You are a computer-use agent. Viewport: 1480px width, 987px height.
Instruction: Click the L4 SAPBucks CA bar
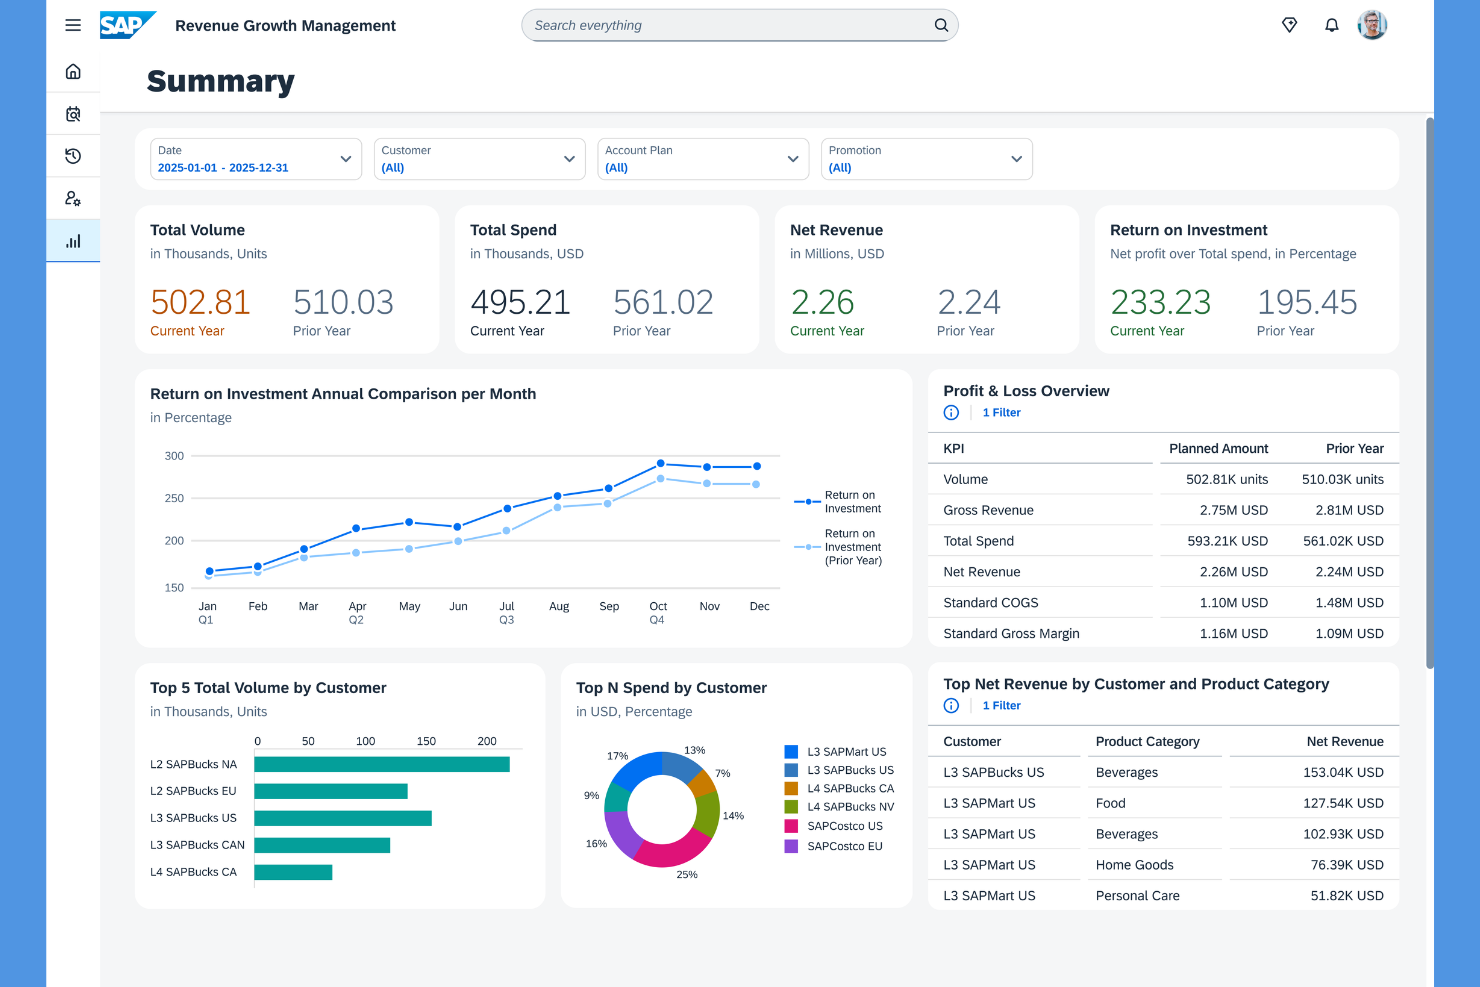tap(293, 872)
